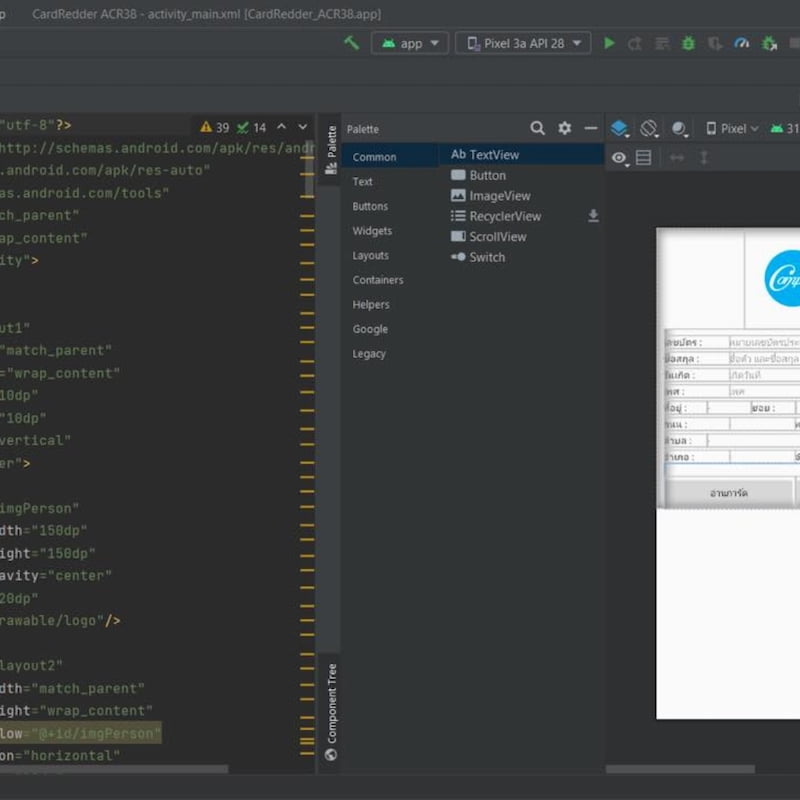
Task: Click the eye icon for view options
Action: [x=620, y=157]
